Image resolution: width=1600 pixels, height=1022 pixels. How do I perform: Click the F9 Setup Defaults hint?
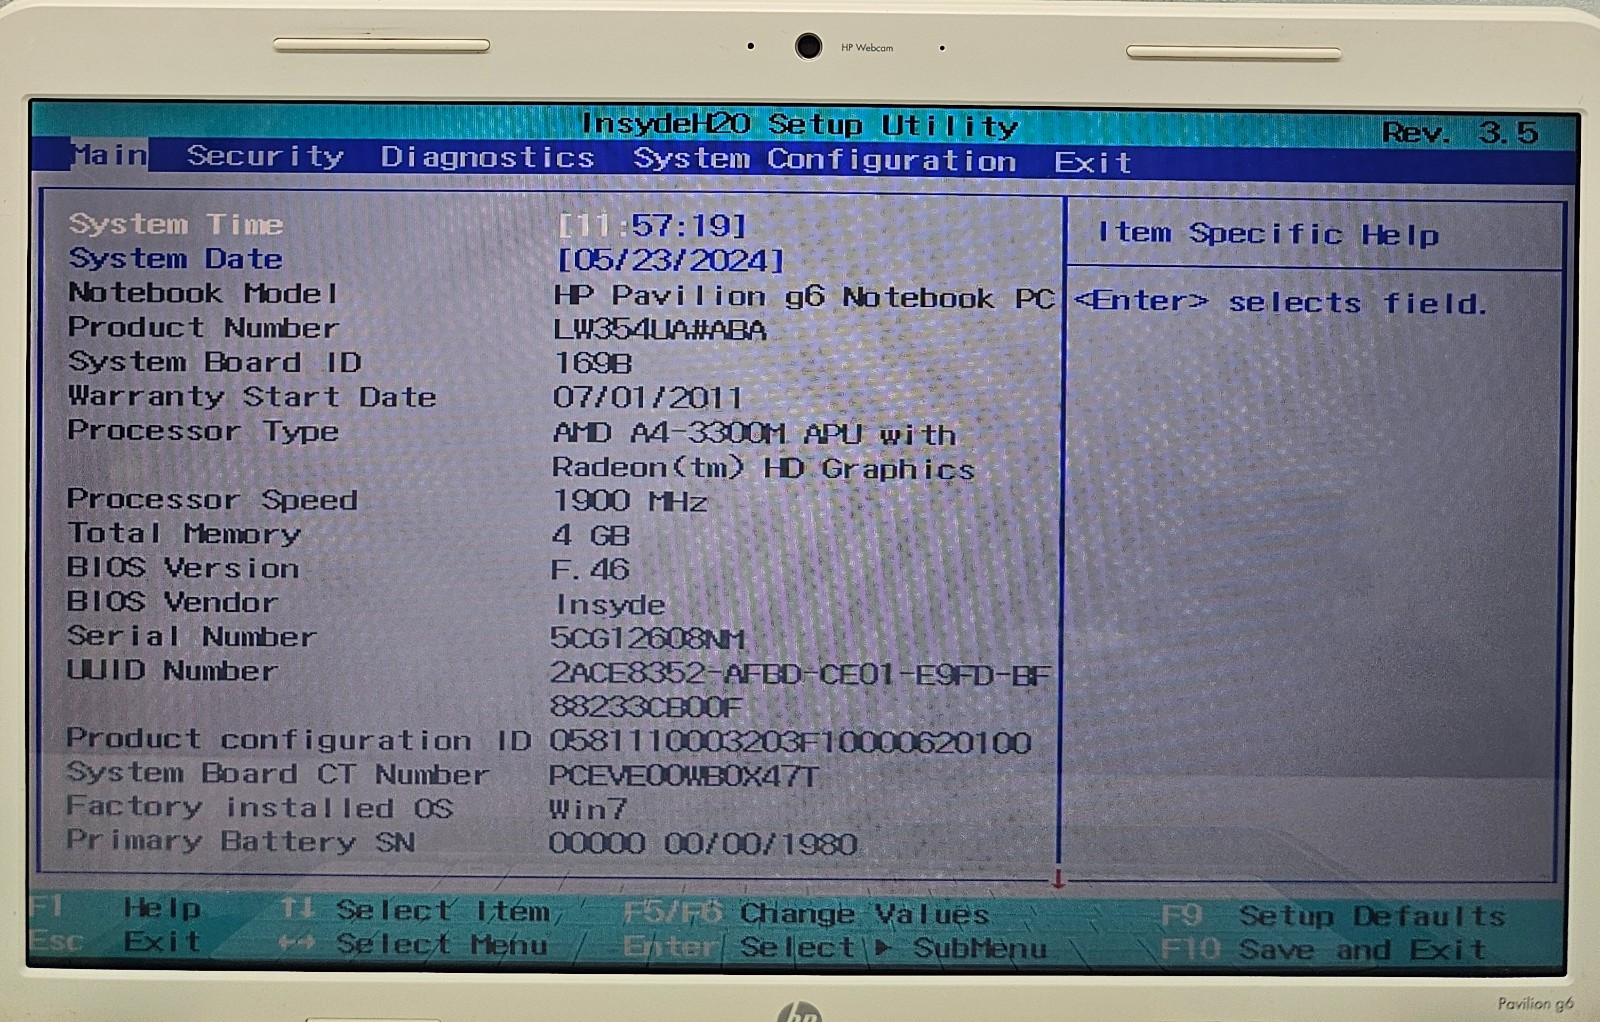pos(1334,916)
